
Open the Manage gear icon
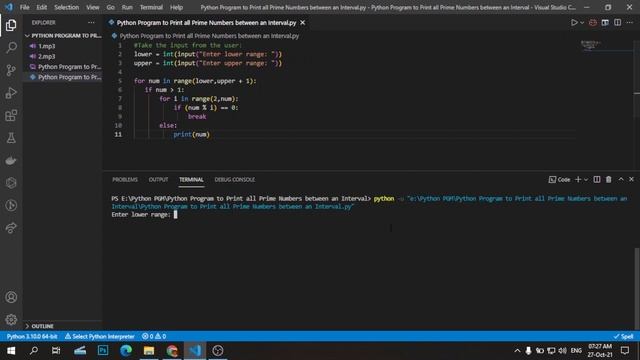pos(11,319)
